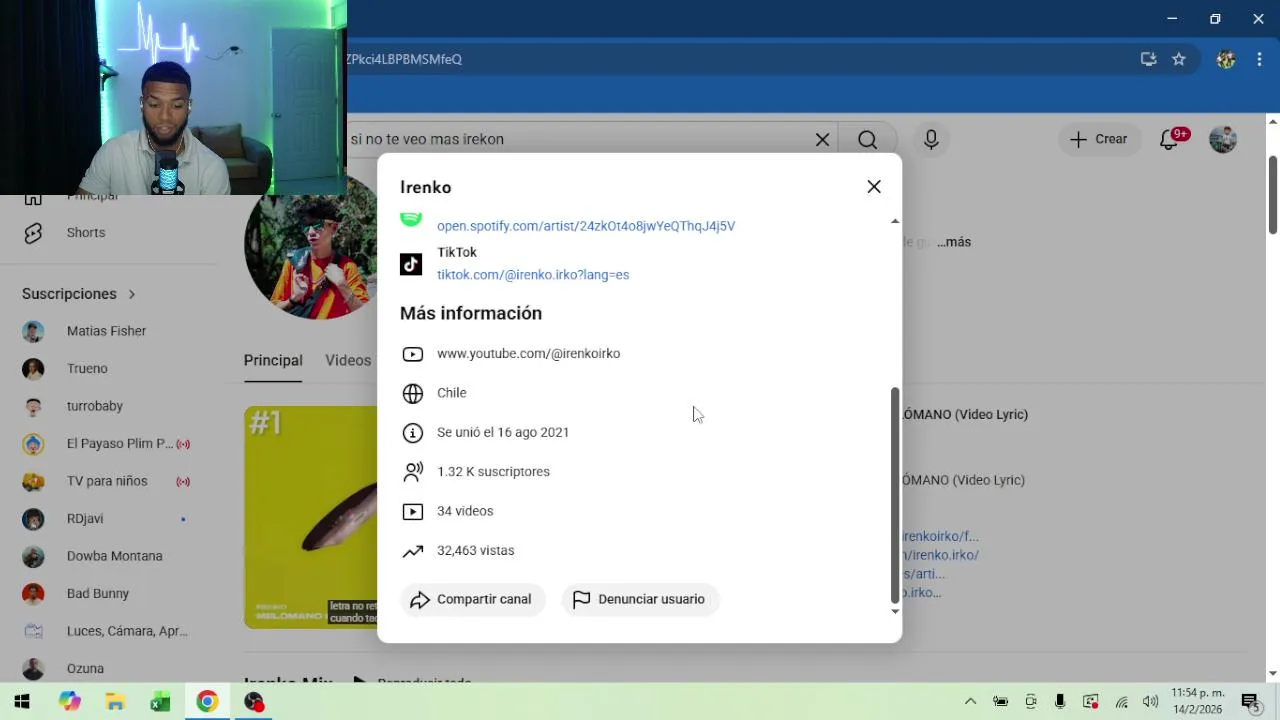The width and height of the screenshot is (1280, 720).
Task: Open the notifications bell
Action: point(1169,140)
